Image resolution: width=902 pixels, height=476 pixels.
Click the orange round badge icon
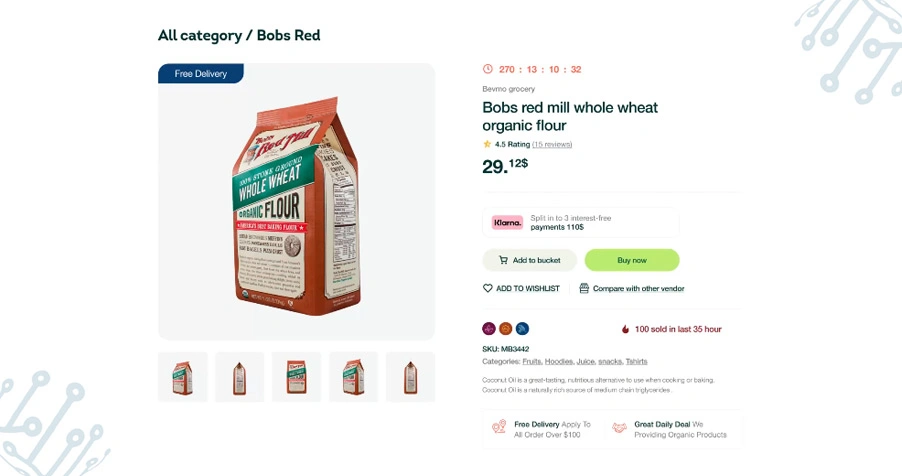(505, 328)
